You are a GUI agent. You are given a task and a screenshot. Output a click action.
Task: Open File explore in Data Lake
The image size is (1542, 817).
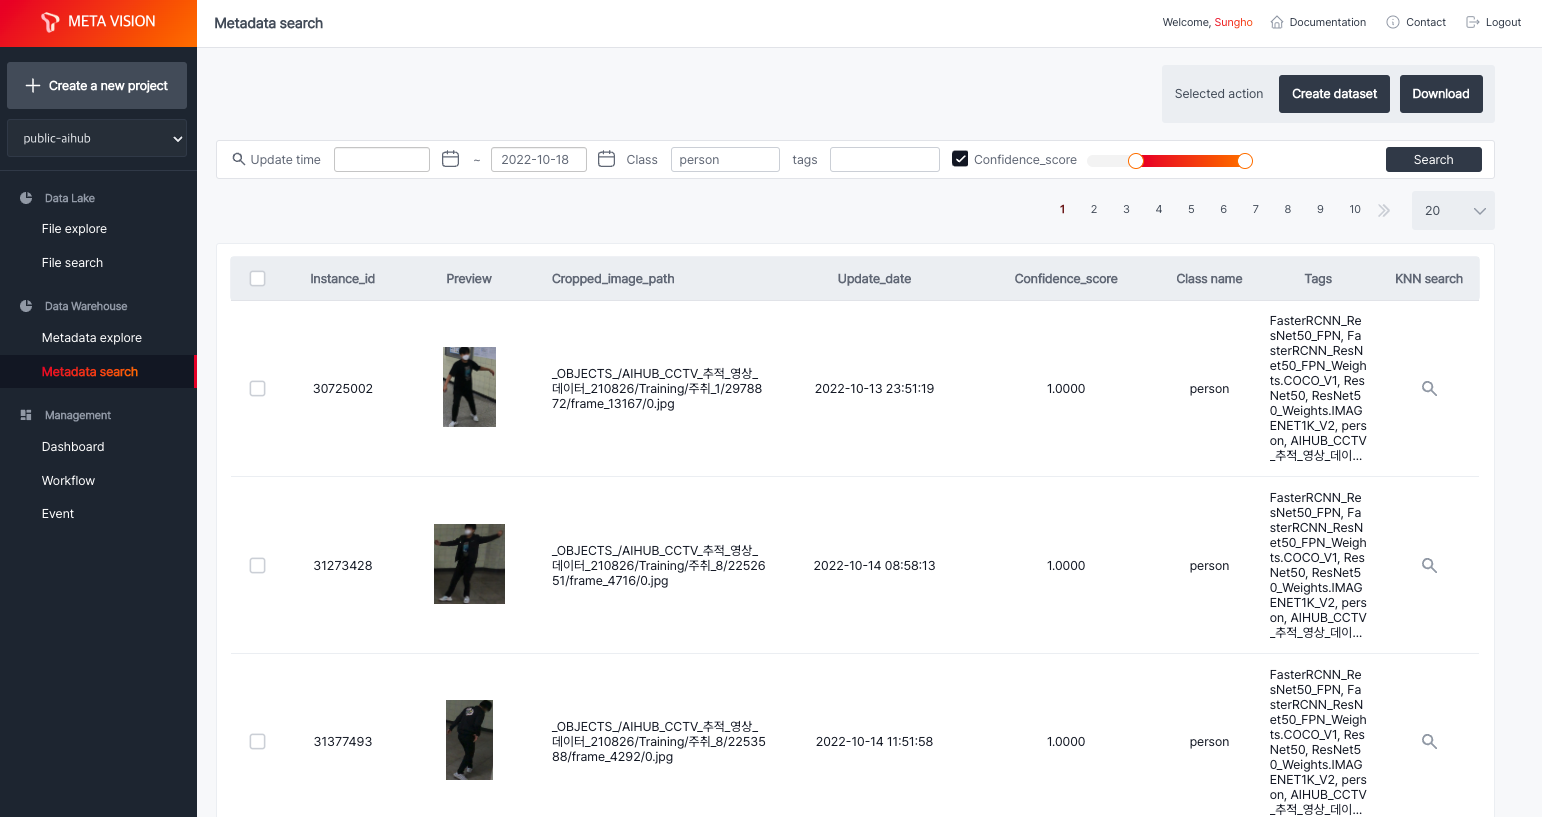click(74, 229)
